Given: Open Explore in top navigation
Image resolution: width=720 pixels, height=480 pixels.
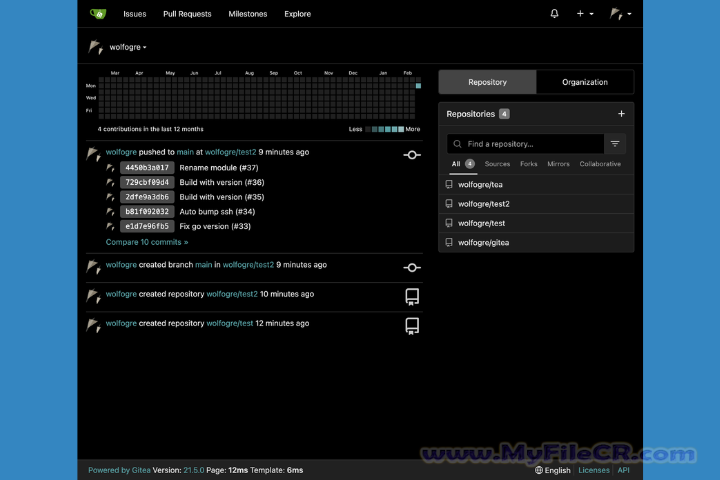Looking at the screenshot, I should (297, 14).
